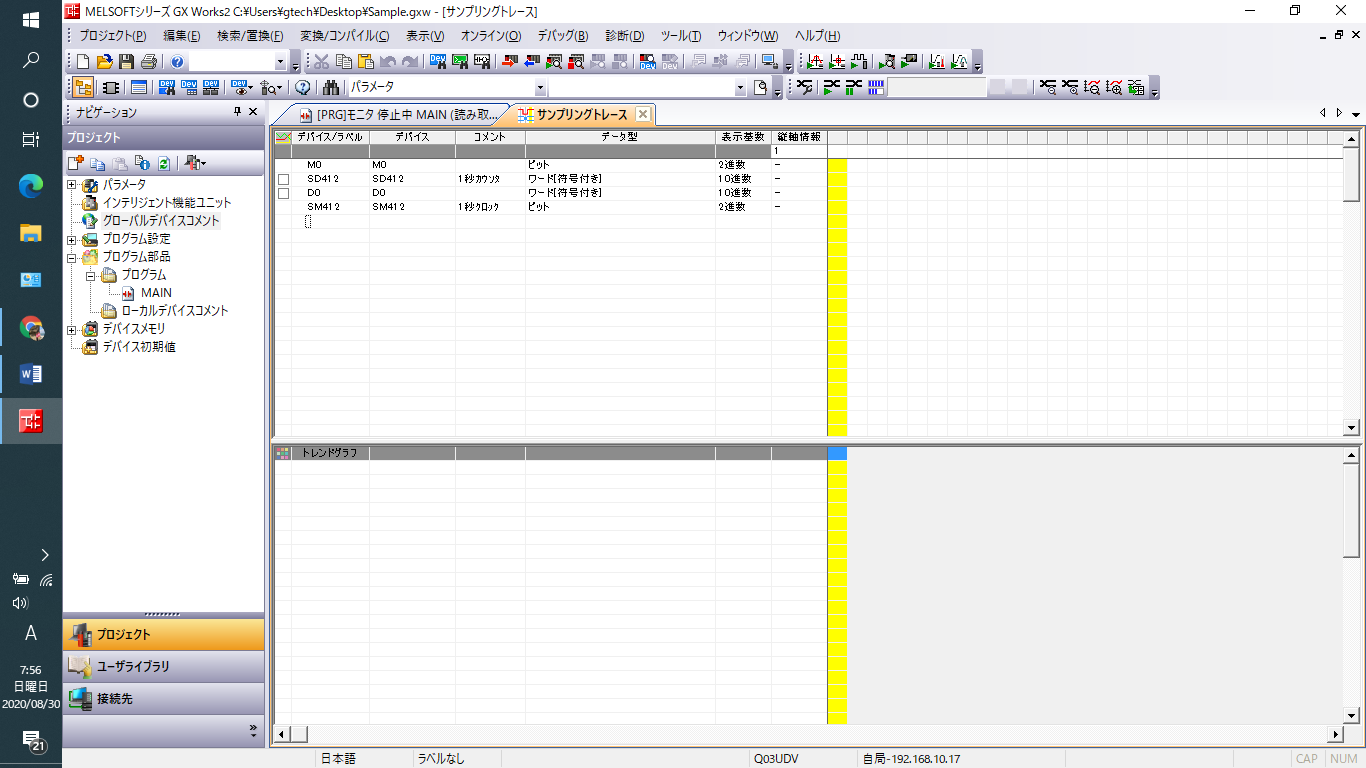Open File Explorer from the taskbar
Screen dimensions: 1366x768
[31, 234]
